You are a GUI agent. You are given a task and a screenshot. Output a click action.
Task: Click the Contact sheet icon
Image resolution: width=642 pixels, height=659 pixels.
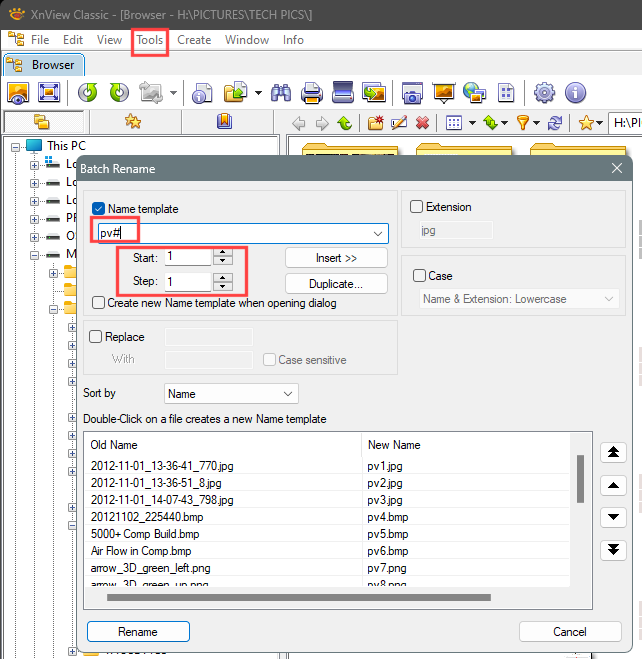tap(506, 93)
